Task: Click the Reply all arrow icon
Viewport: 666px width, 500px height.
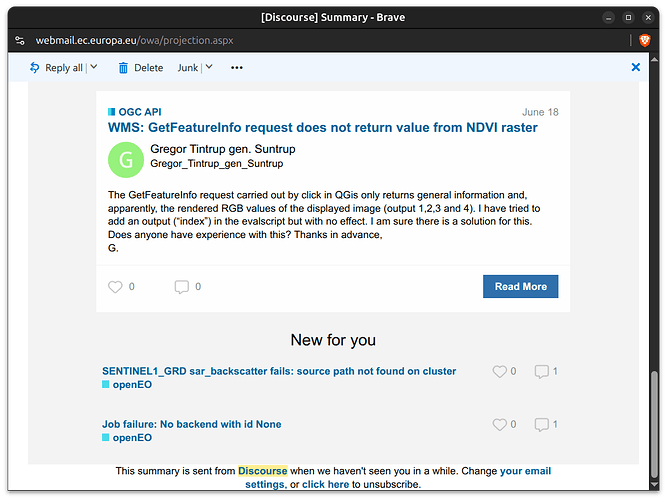Action: [x=34, y=68]
